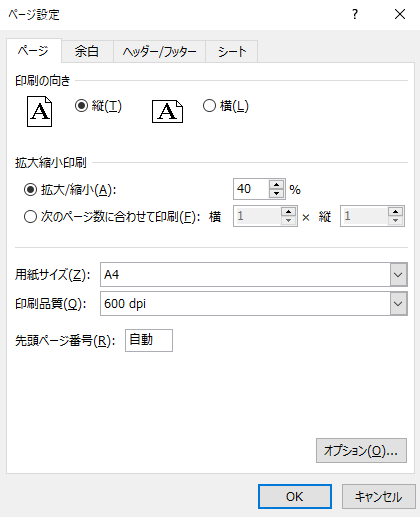Open the 用紙サイズ A4 dropdown

tap(399, 275)
